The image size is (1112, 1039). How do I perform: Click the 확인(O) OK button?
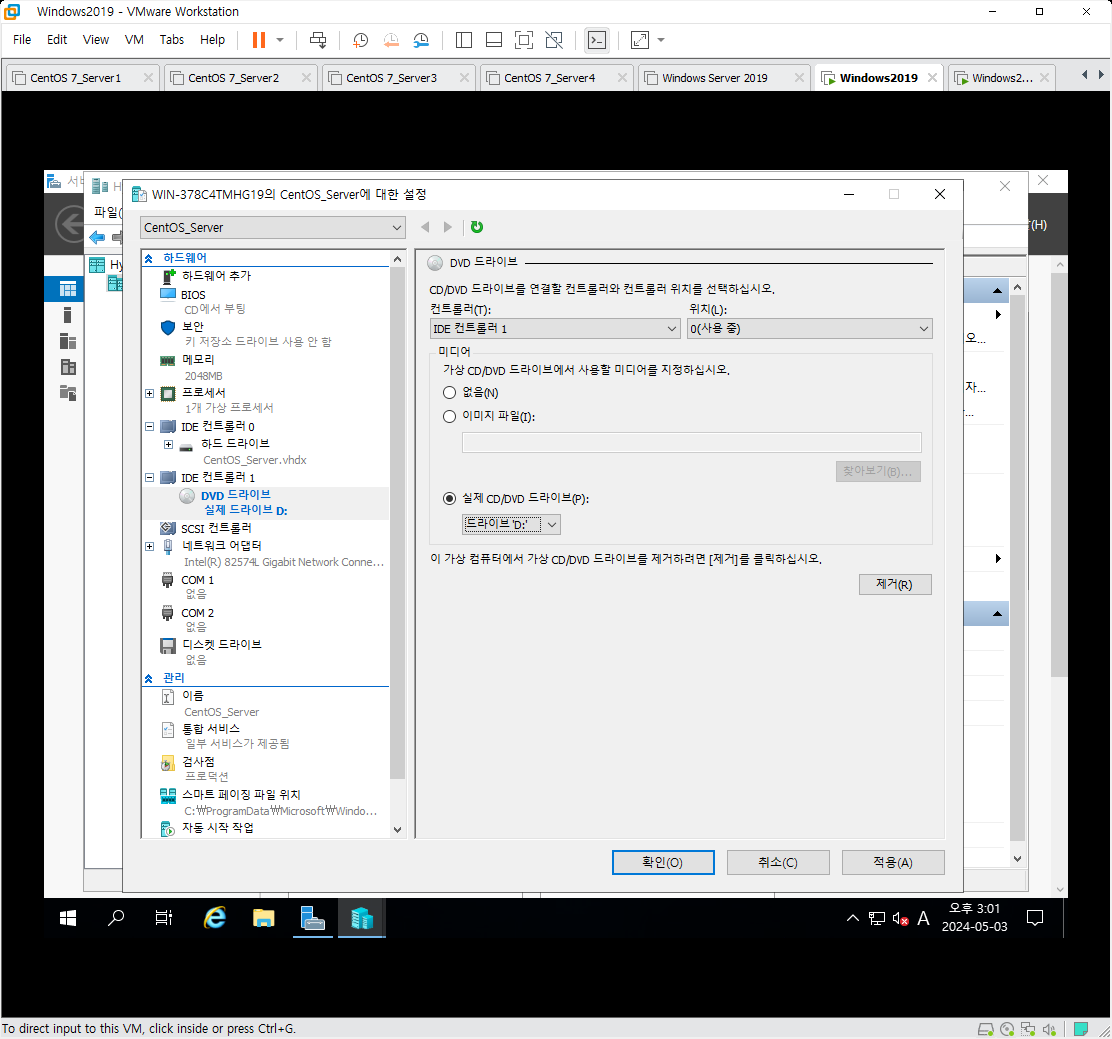tap(663, 862)
